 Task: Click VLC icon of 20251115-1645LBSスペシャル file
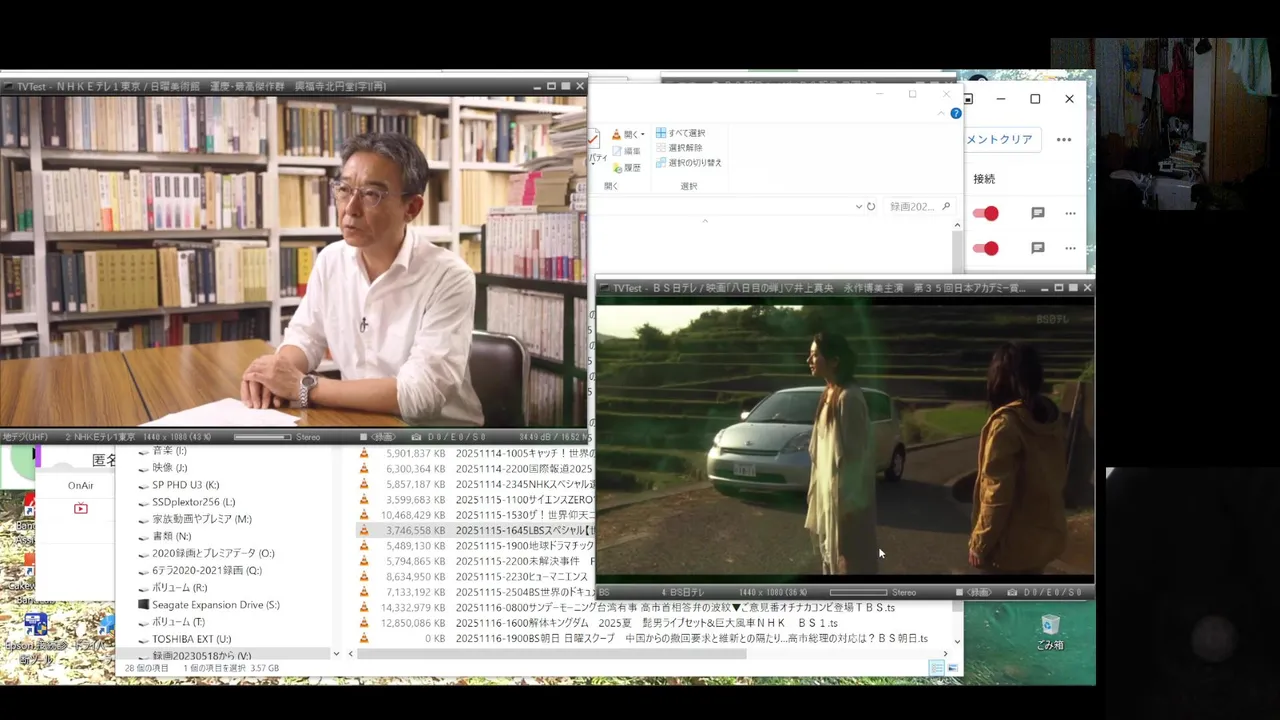[x=364, y=531]
